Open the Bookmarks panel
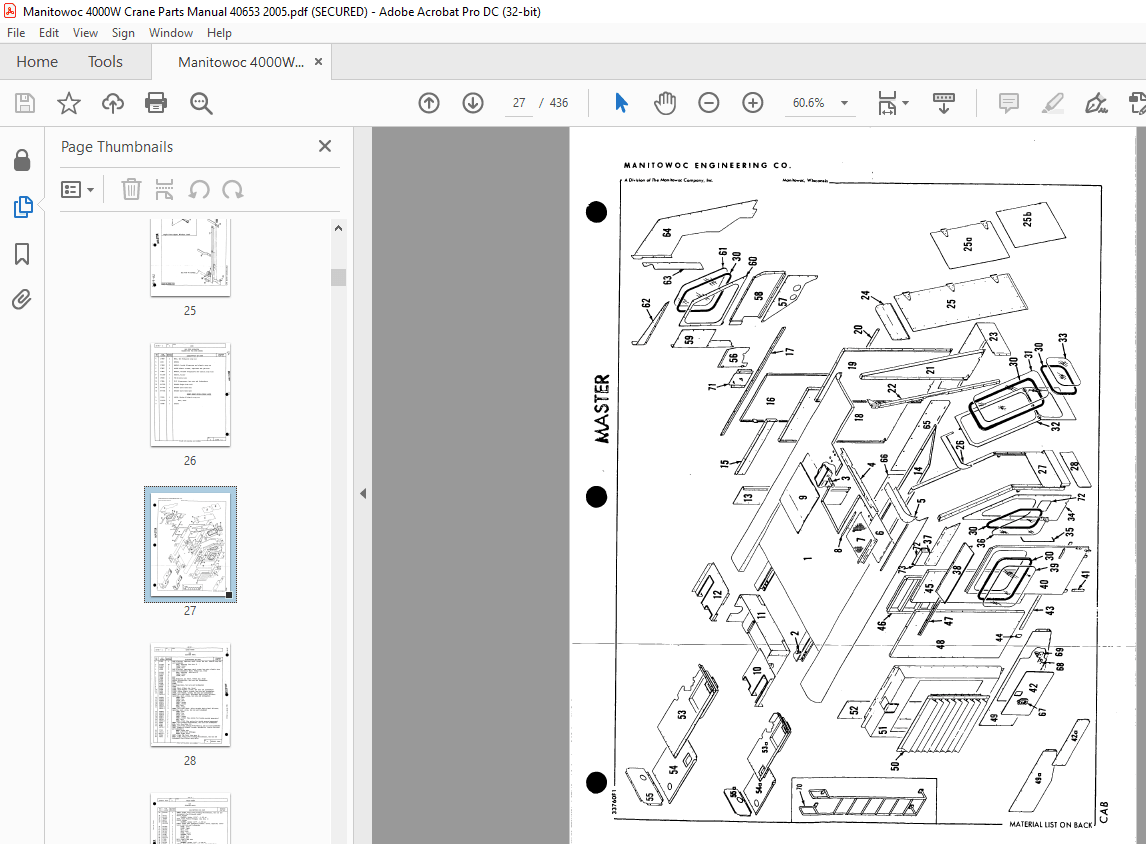Image resolution: width=1146 pixels, height=844 pixels. [x=22, y=255]
